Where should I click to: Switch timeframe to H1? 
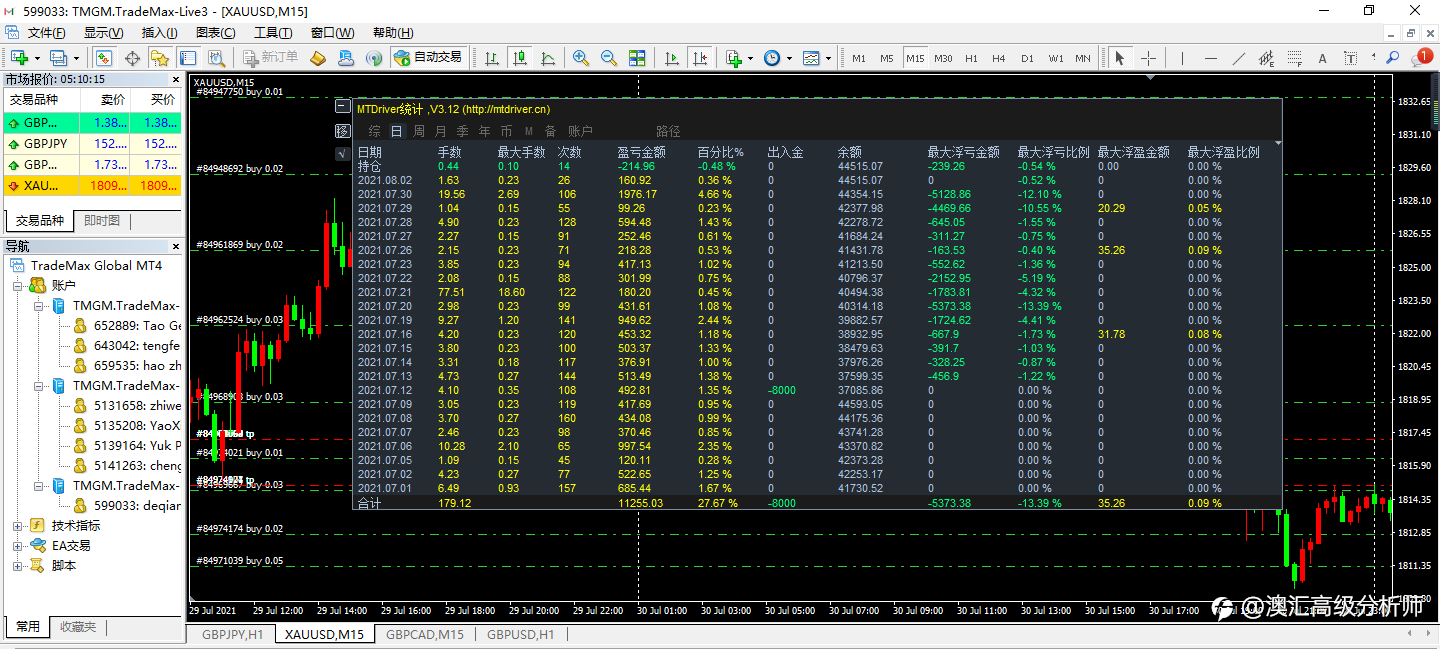click(x=972, y=58)
